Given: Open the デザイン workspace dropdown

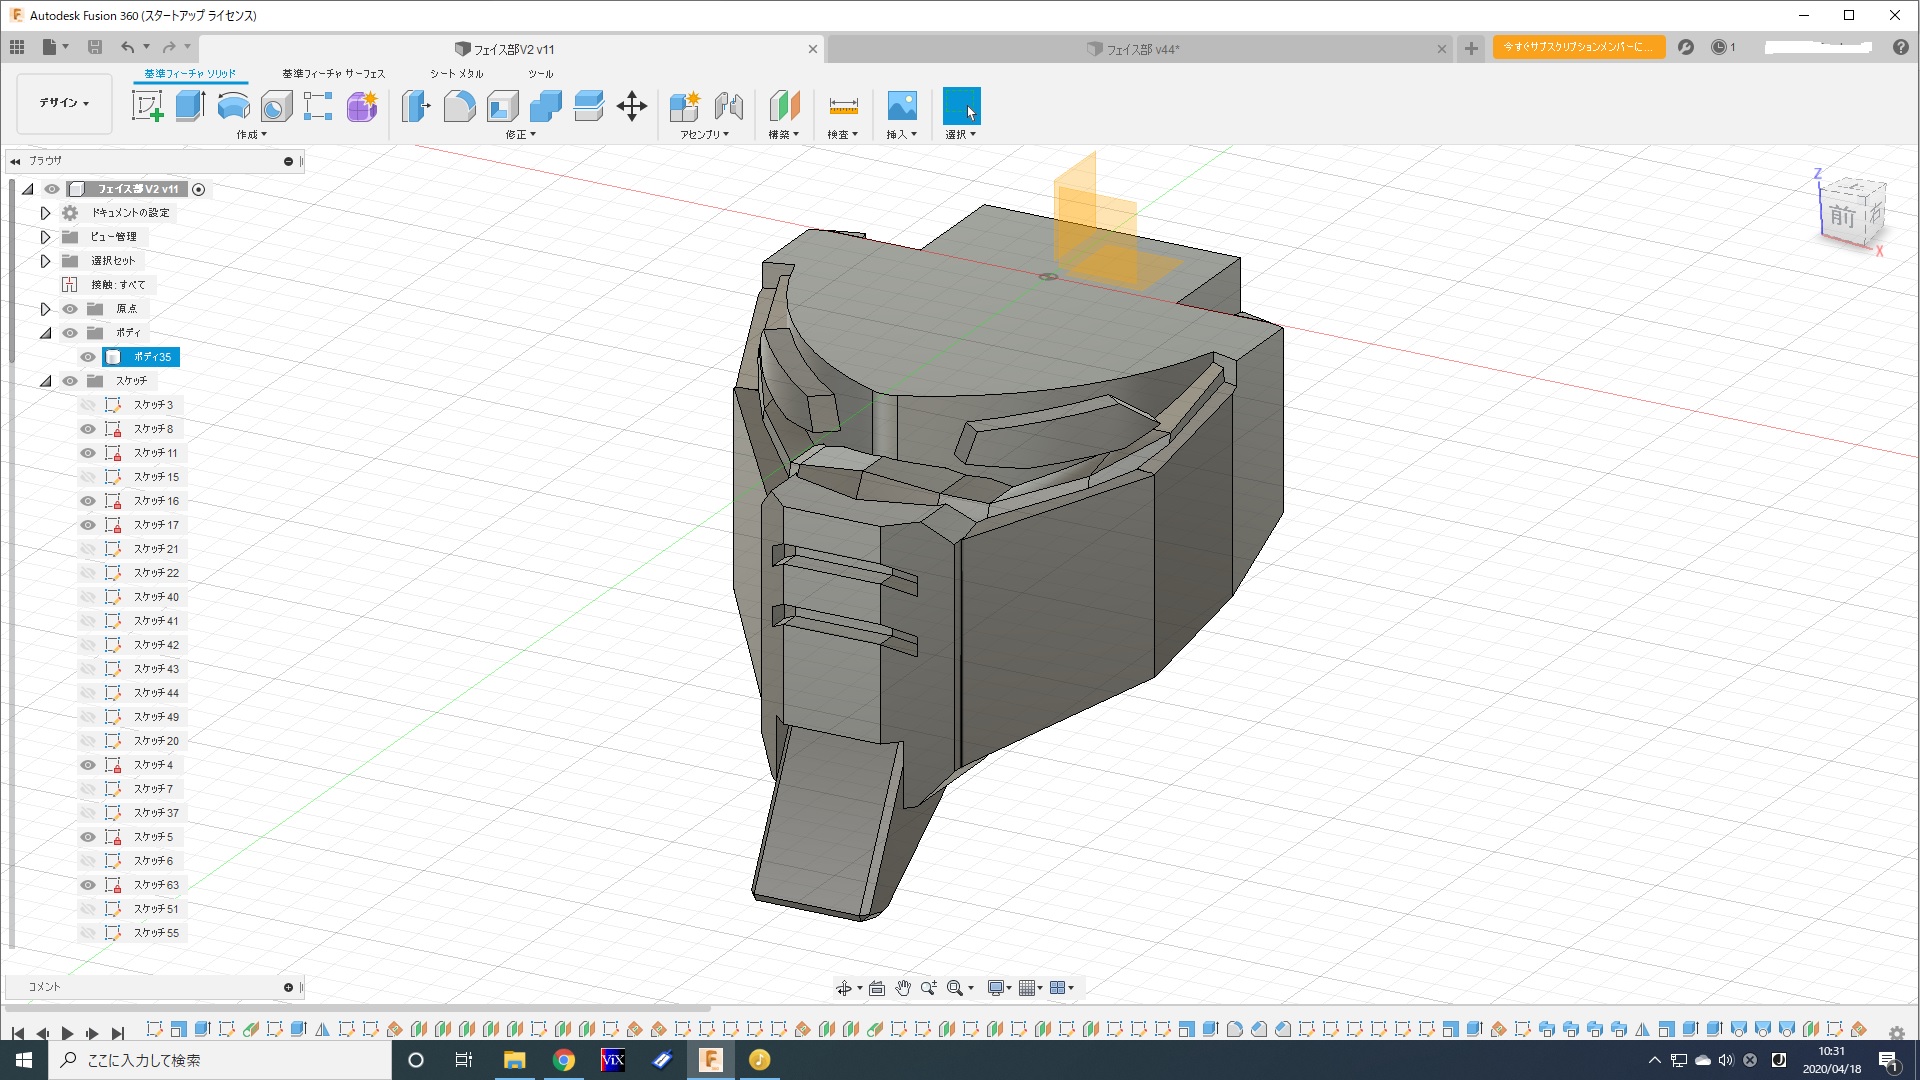Looking at the screenshot, I should click(x=64, y=103).
